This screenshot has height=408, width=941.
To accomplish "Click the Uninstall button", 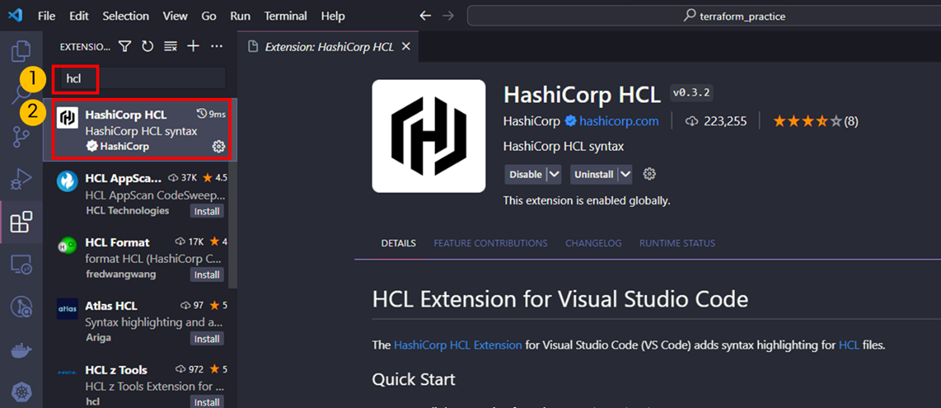I will pyautogui.click(x=594, y=175).
